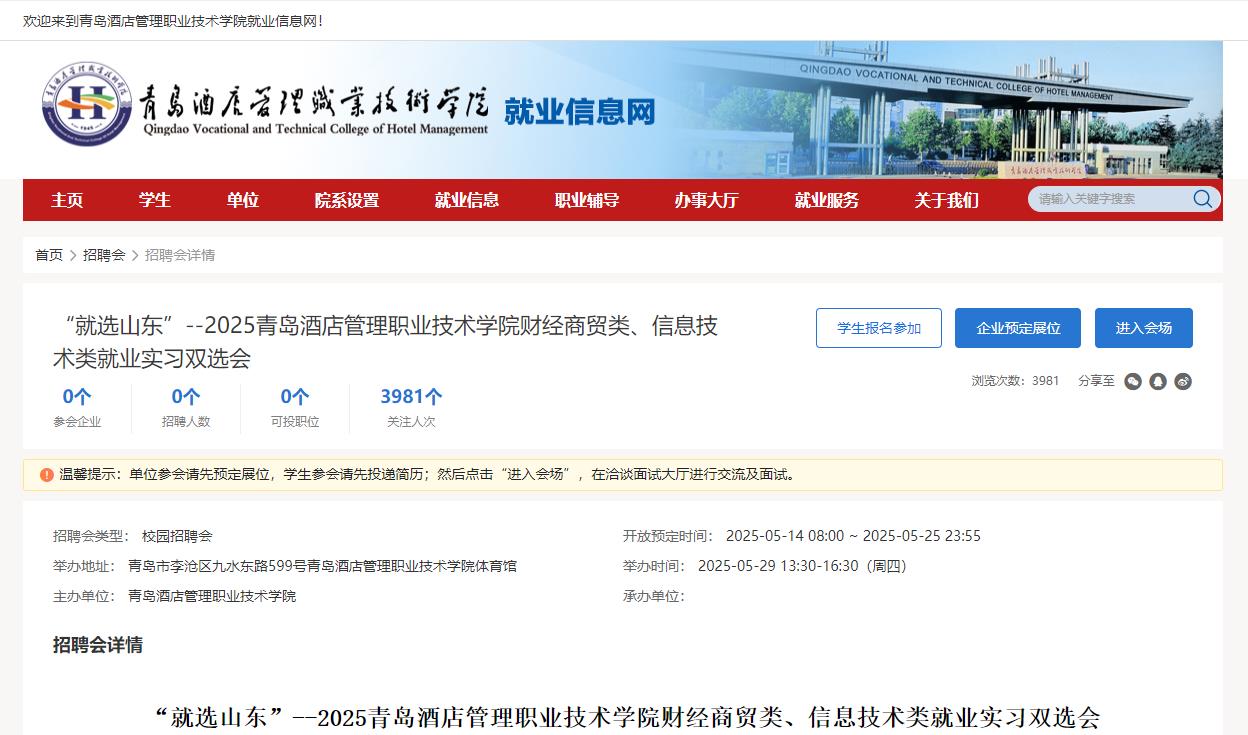Open the 院系设置 menu item
Viewport: 1248px width, 735px height.
pyautogui.click(x=347, y=200)
